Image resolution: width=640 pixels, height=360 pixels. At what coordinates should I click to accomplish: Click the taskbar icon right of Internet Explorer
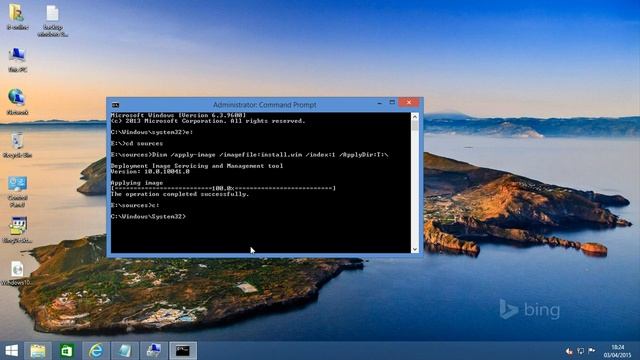tap(124, 351)
